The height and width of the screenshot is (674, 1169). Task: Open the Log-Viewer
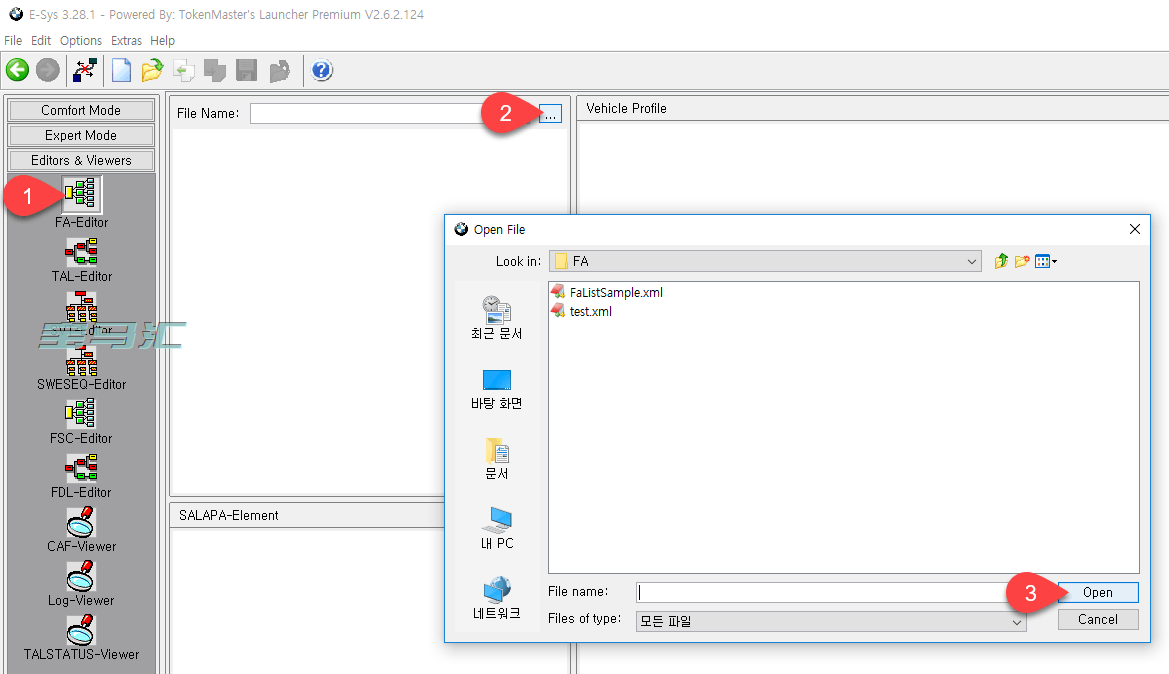click(81, 576)
